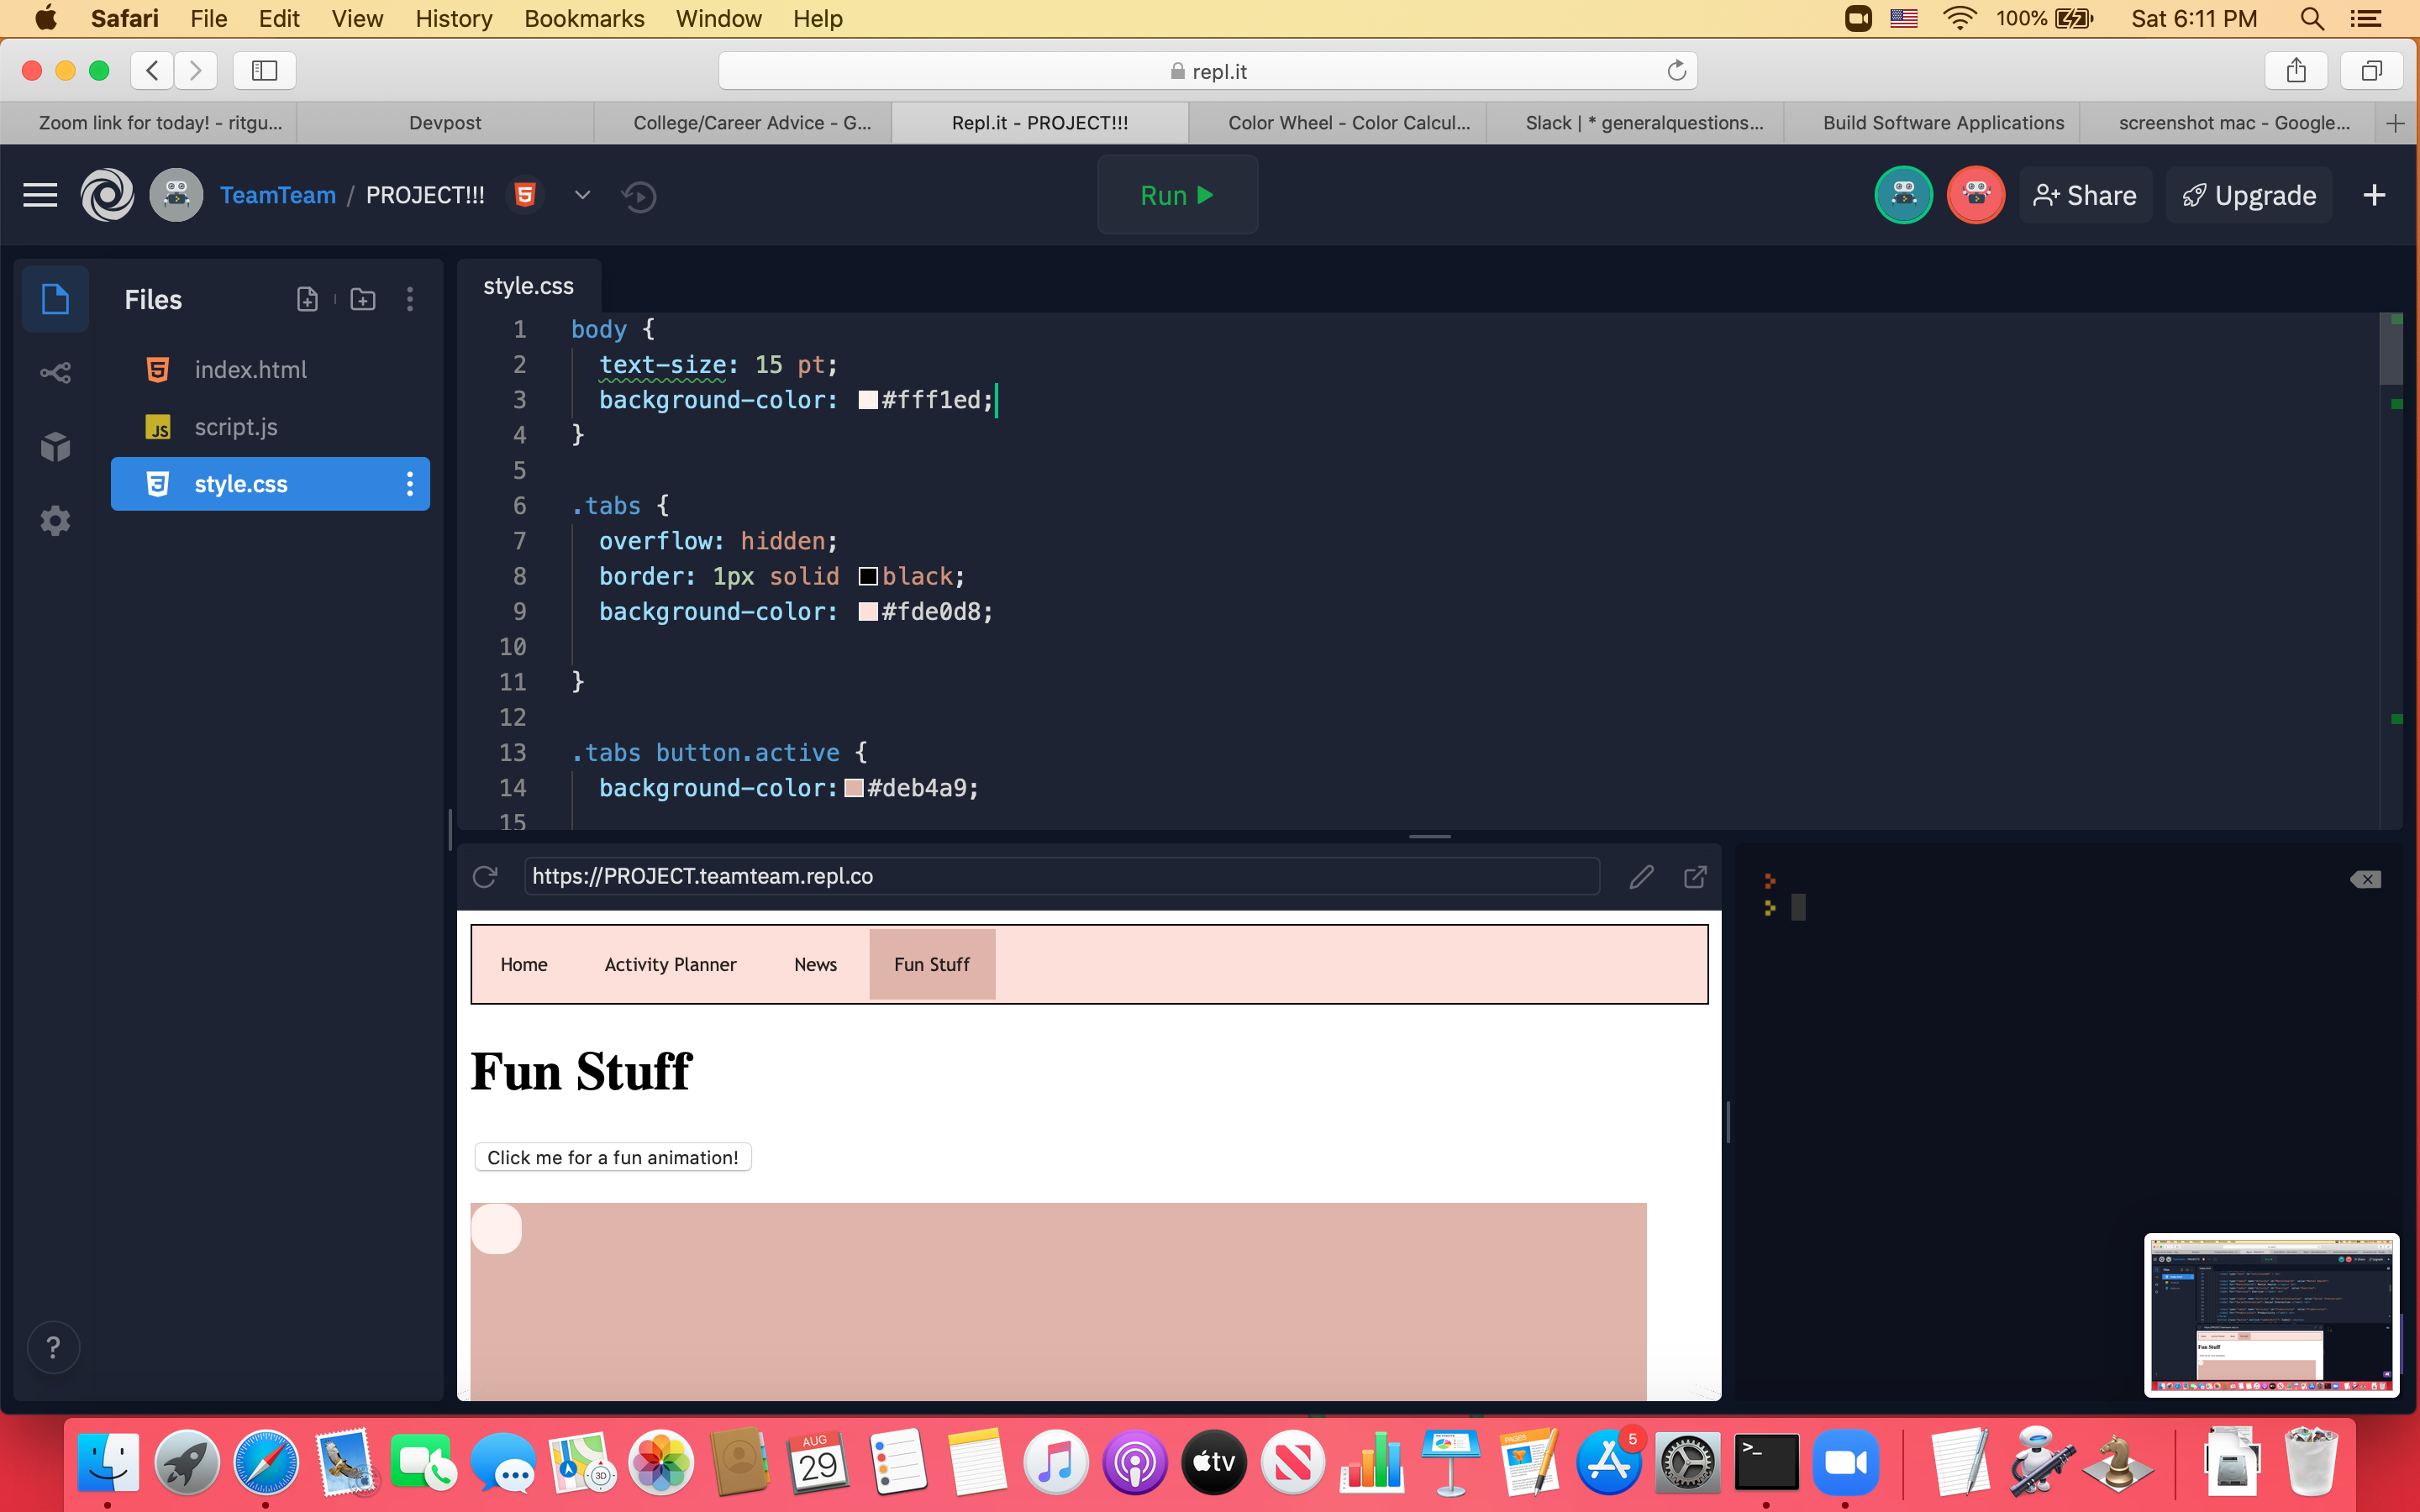Click the Run button

[x=1177, y=195]
